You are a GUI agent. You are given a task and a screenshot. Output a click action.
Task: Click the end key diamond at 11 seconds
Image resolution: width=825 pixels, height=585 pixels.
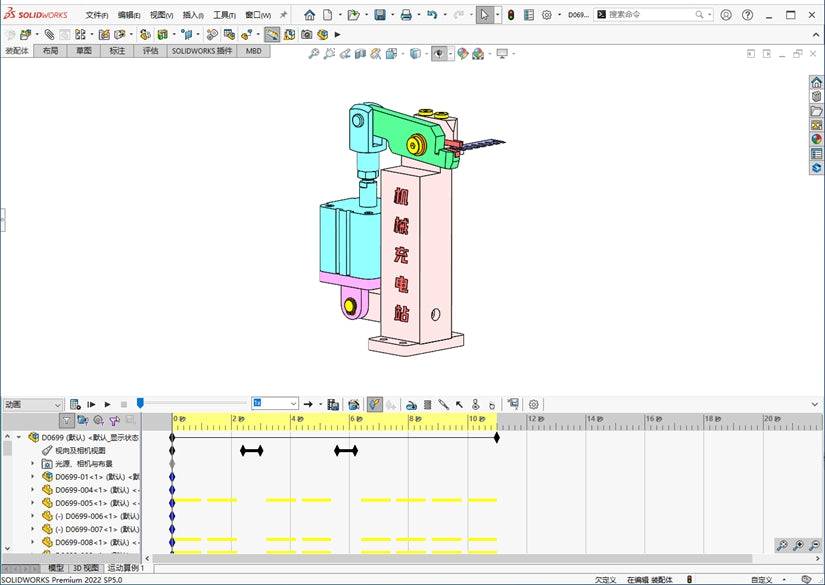point(497,437)
